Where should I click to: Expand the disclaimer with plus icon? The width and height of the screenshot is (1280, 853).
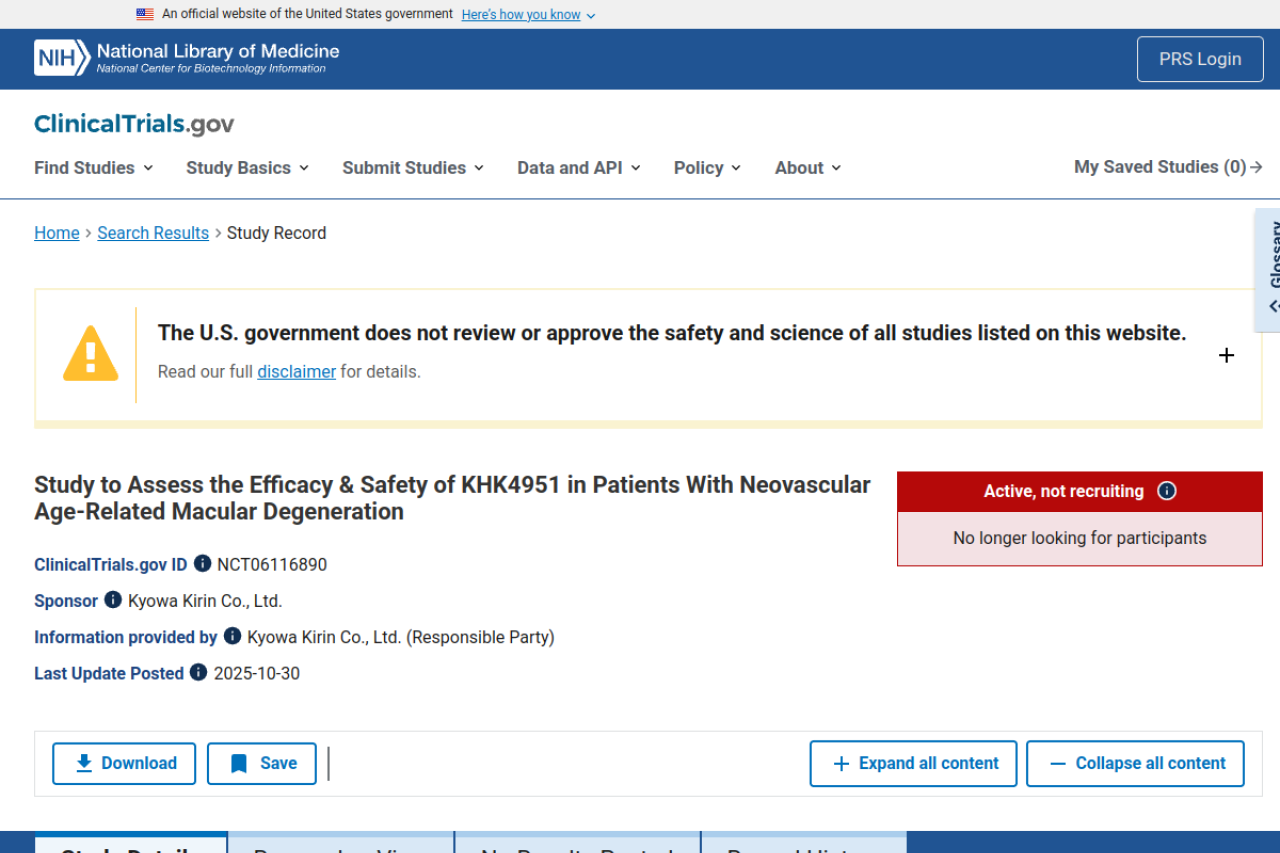click(1226, 355)
